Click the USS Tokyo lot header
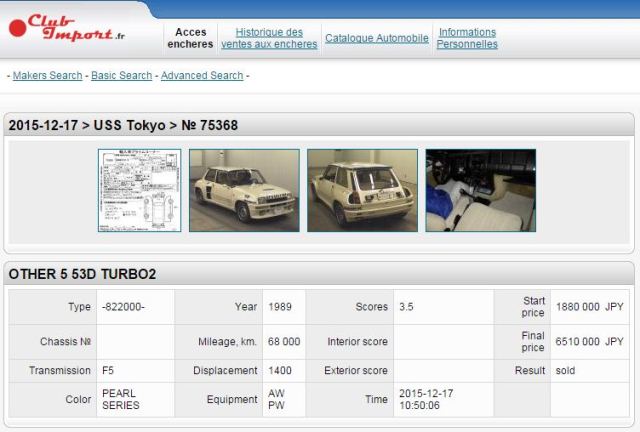Screen dimensions: 640x432 coord(123,125)
